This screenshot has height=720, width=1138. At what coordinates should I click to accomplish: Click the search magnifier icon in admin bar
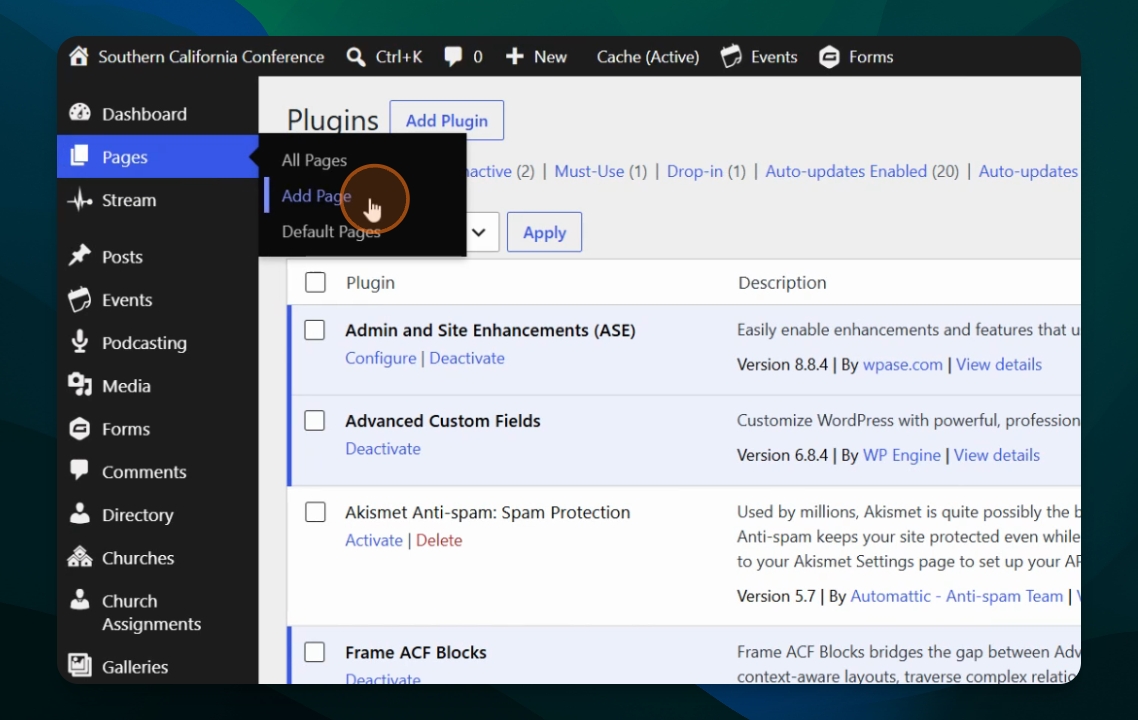click(x=356, y=57)
